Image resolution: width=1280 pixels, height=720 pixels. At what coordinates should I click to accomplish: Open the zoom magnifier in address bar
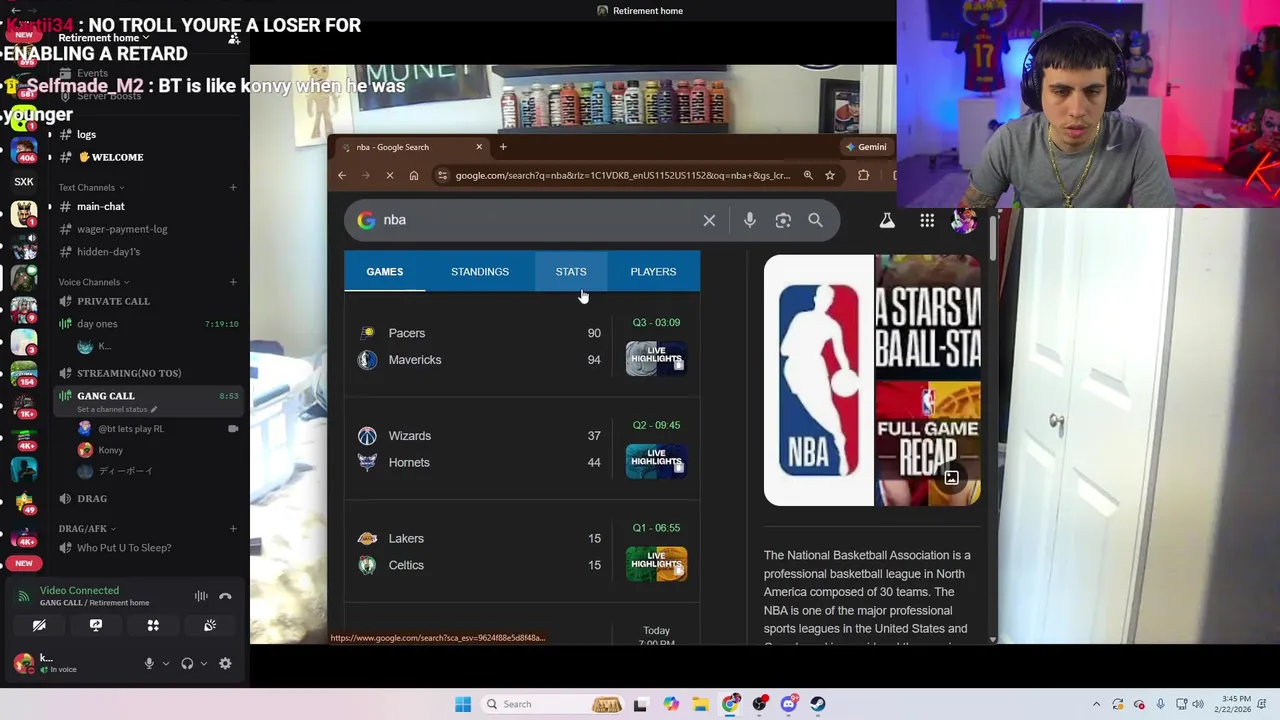808,175
